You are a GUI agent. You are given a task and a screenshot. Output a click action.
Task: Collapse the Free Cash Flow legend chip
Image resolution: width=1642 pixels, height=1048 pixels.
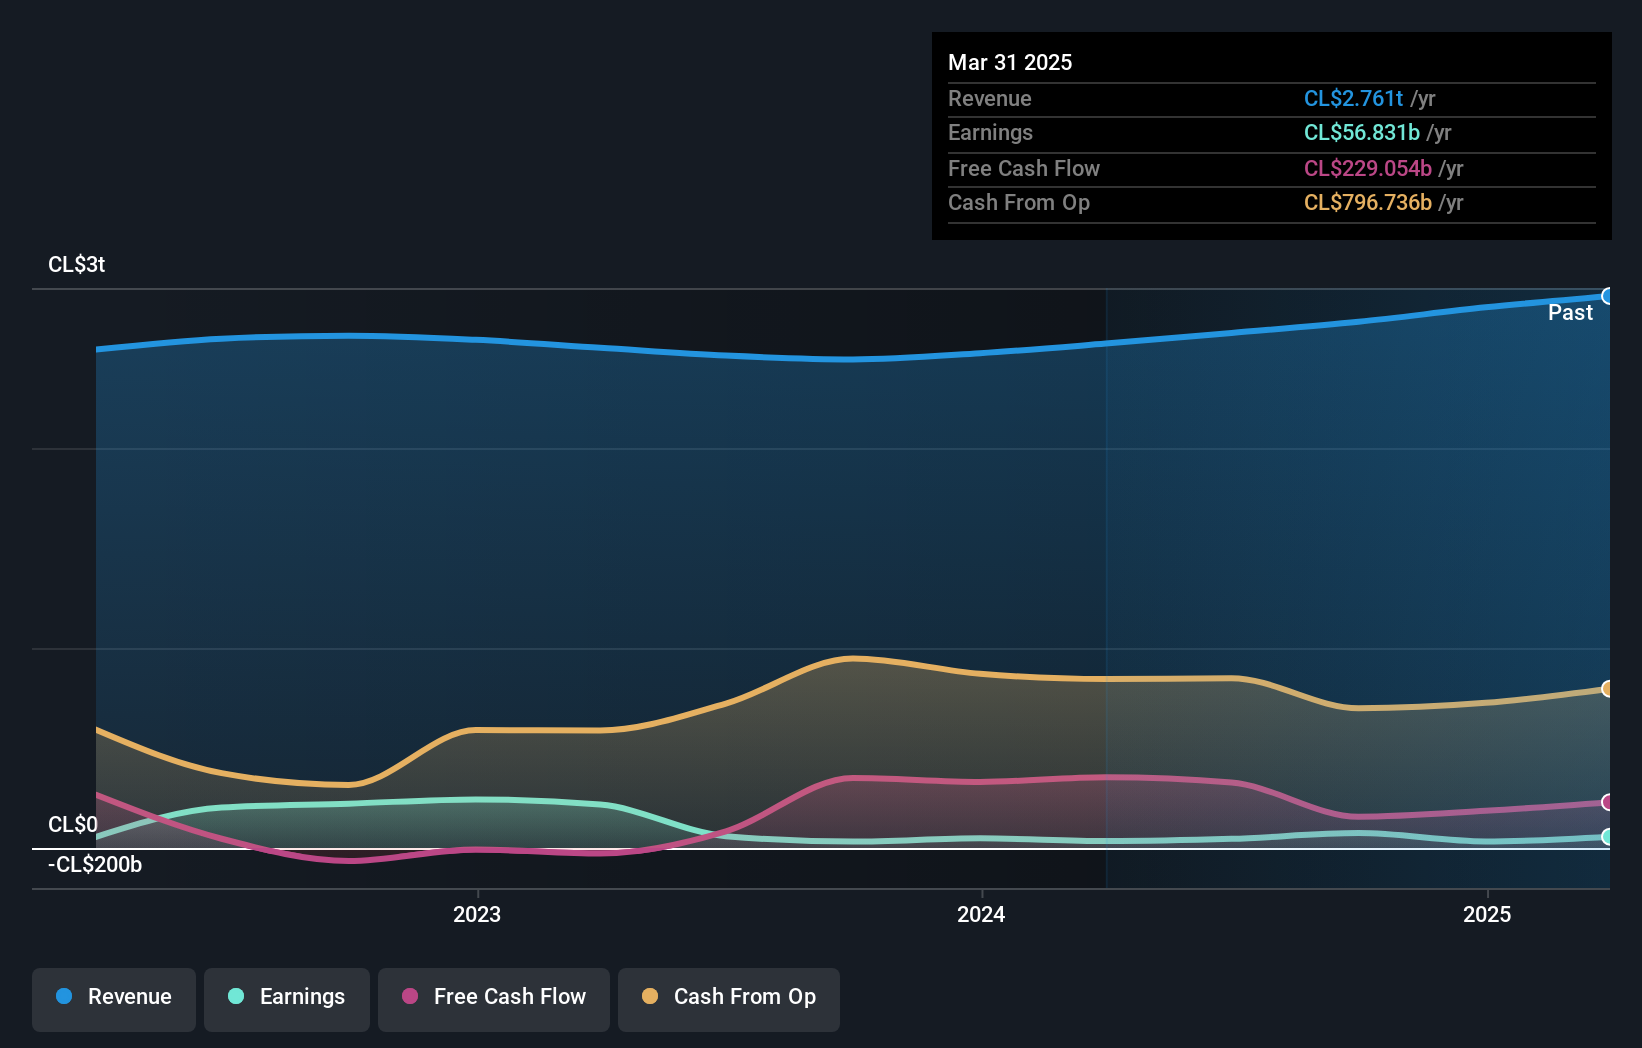[493, 997]
